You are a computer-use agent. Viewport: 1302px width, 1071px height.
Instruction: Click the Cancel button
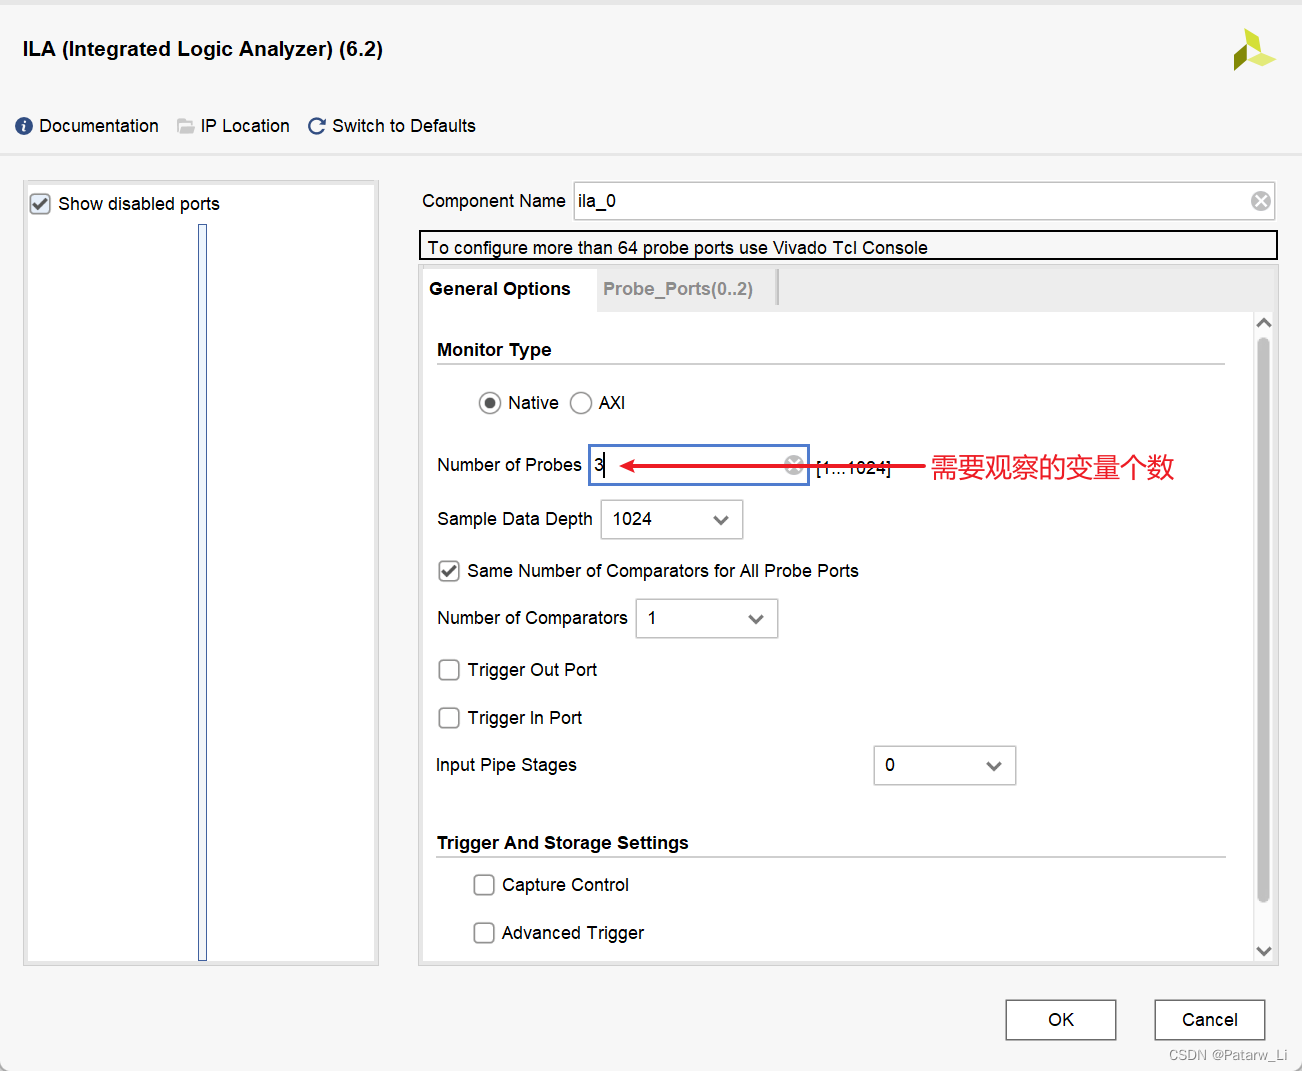pyautogui.click(x=1210, y=1020)
